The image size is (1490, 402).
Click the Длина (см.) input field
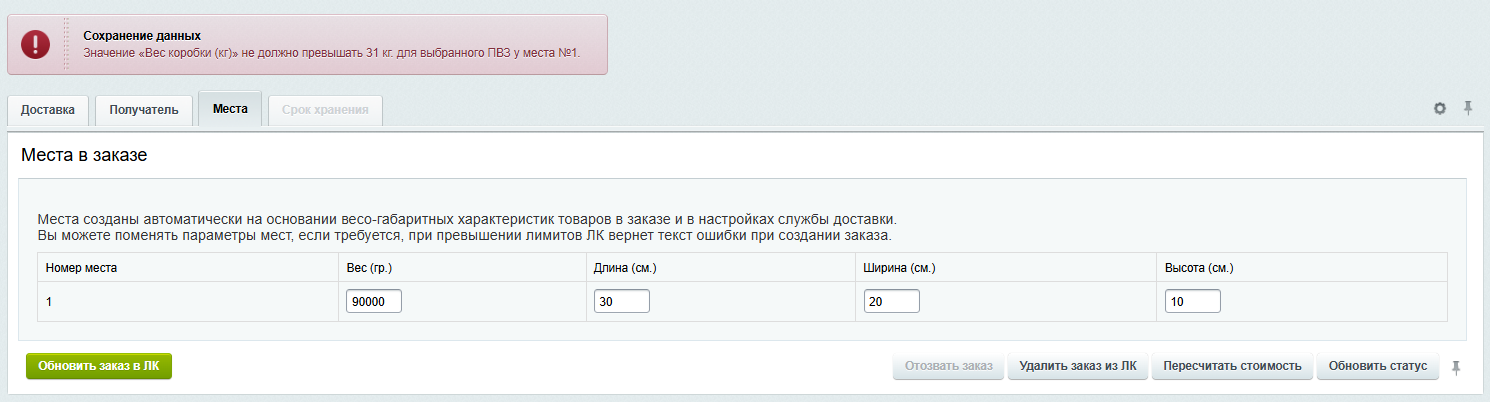(x=622, y=301)
